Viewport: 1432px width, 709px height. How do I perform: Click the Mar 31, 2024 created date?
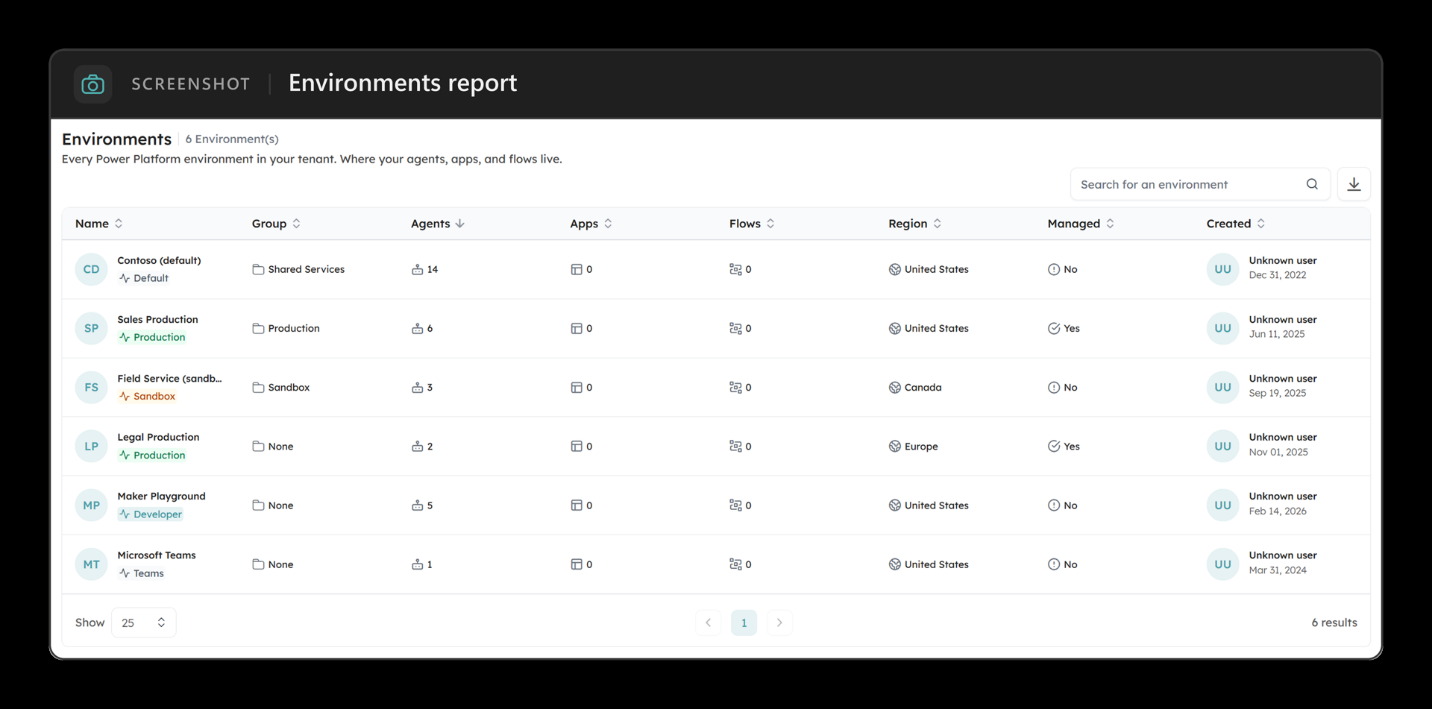tap(1278, 570)
